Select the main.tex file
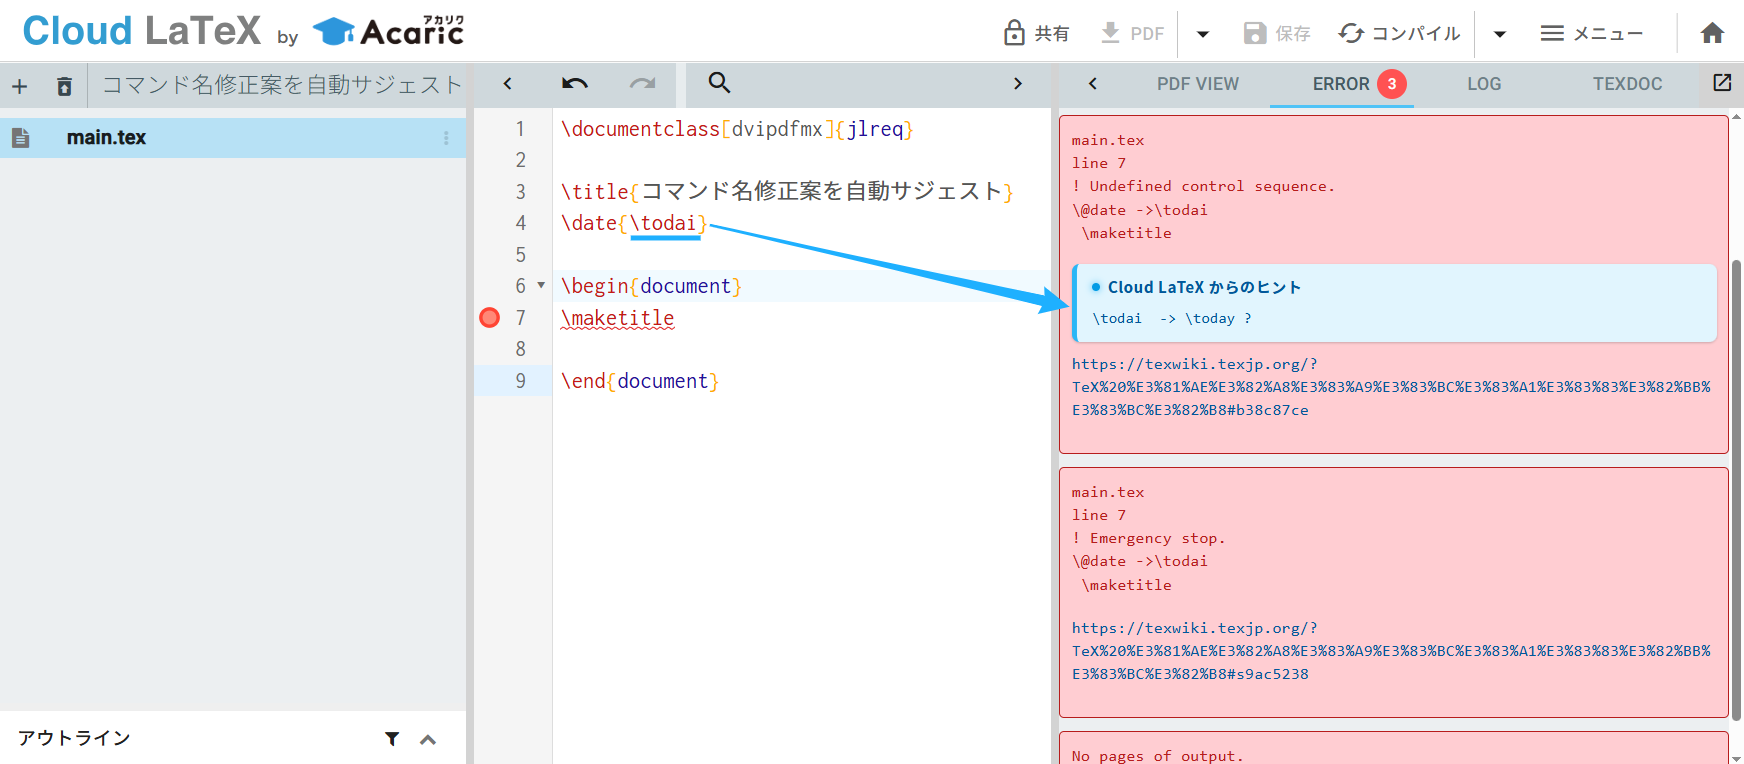The width and height of the screenshot is (1744, 764). 233,138
